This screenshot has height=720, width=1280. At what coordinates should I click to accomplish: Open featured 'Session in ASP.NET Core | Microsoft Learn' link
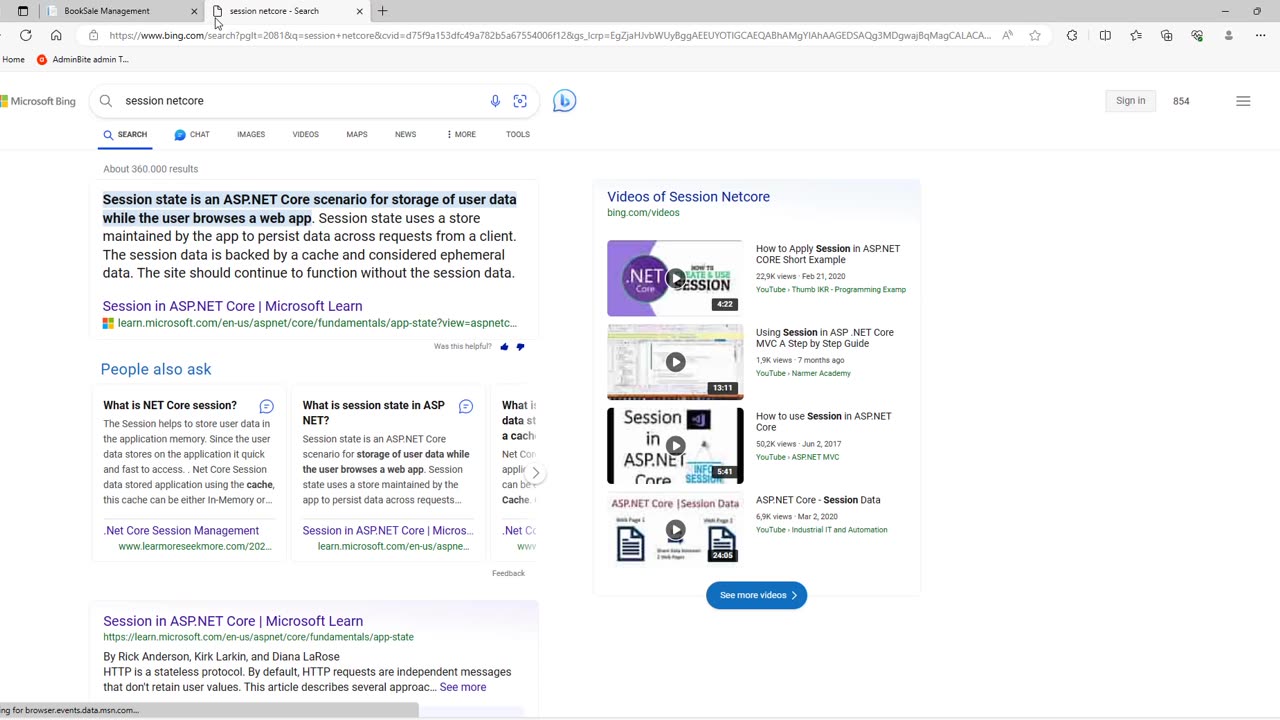click(x=232, y=306)
